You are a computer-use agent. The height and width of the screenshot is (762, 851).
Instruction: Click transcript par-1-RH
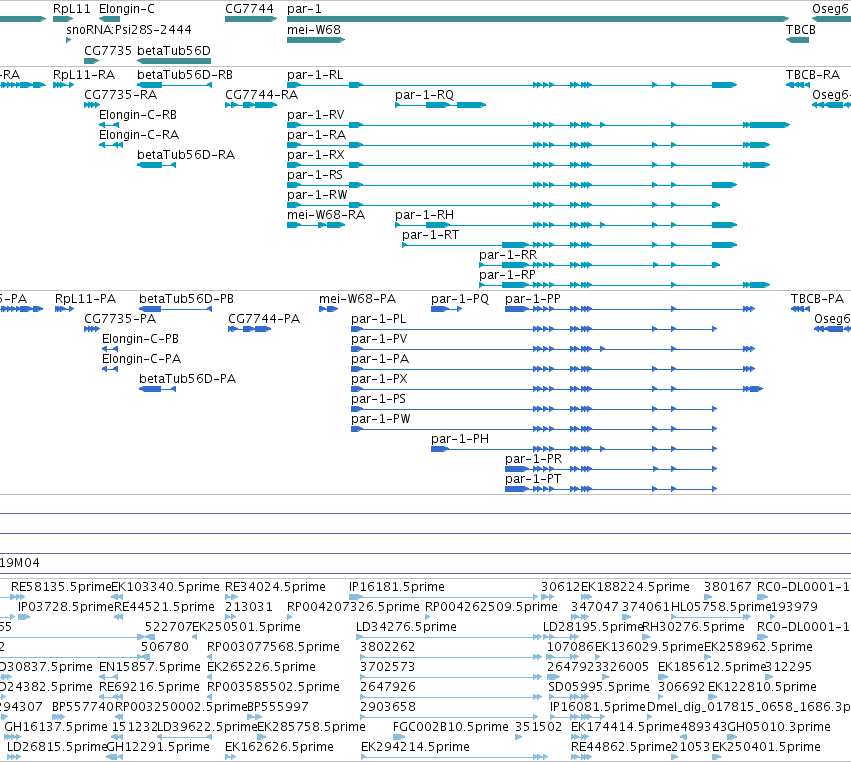click(x=566, y=225)
